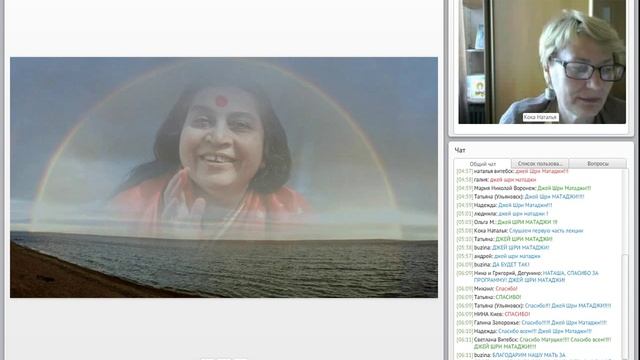Switch to the Общий чат tab
640x360 pixels.
482,164
